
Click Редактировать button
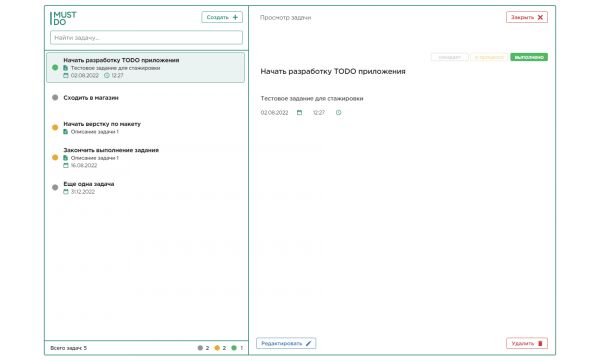286,343
